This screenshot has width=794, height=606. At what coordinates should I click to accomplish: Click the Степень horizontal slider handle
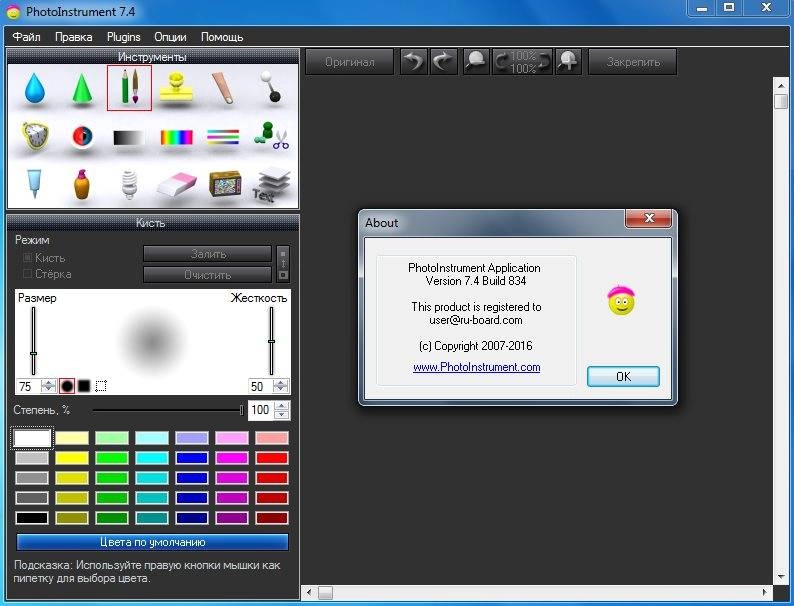pos(242,410)
